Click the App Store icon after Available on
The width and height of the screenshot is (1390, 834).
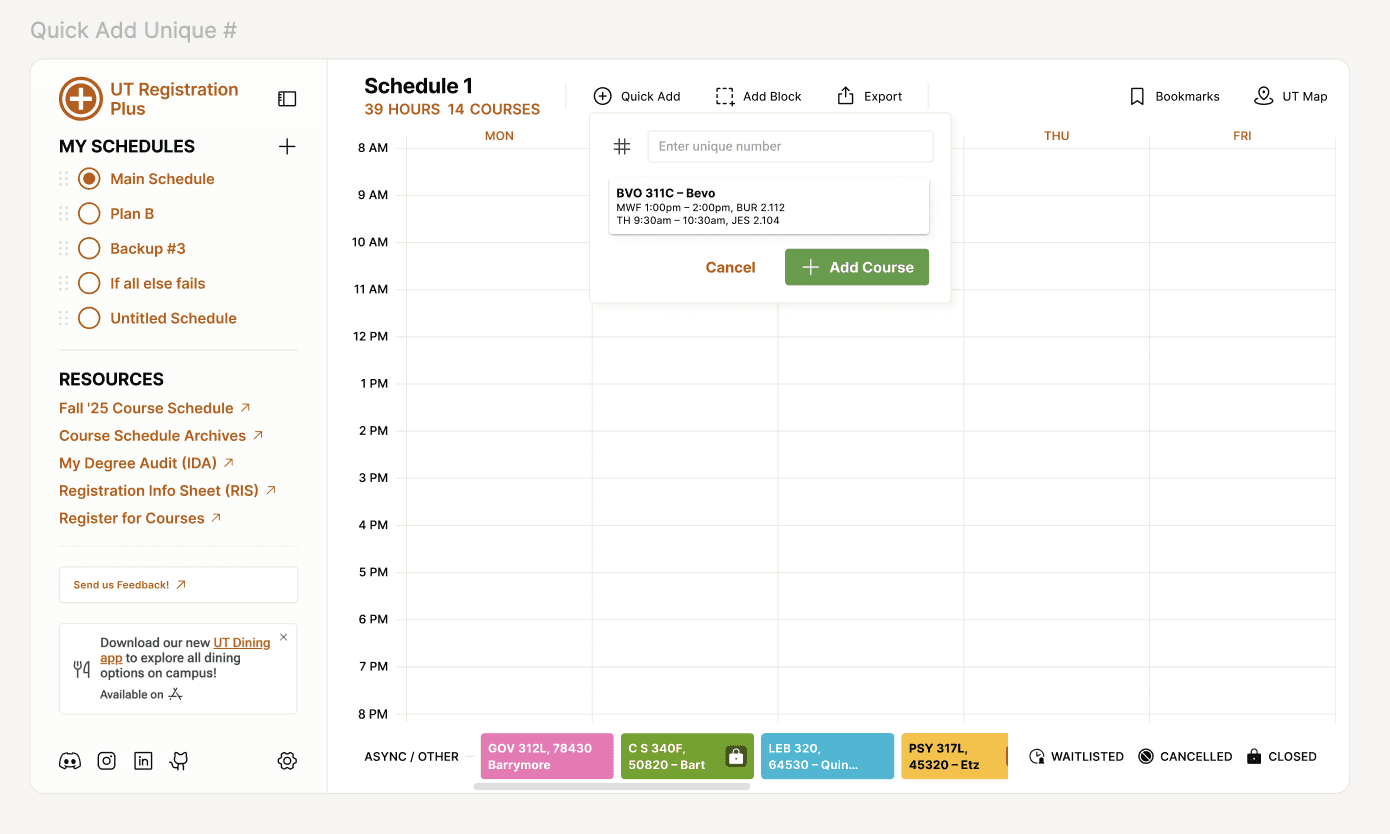coord(175,694)
